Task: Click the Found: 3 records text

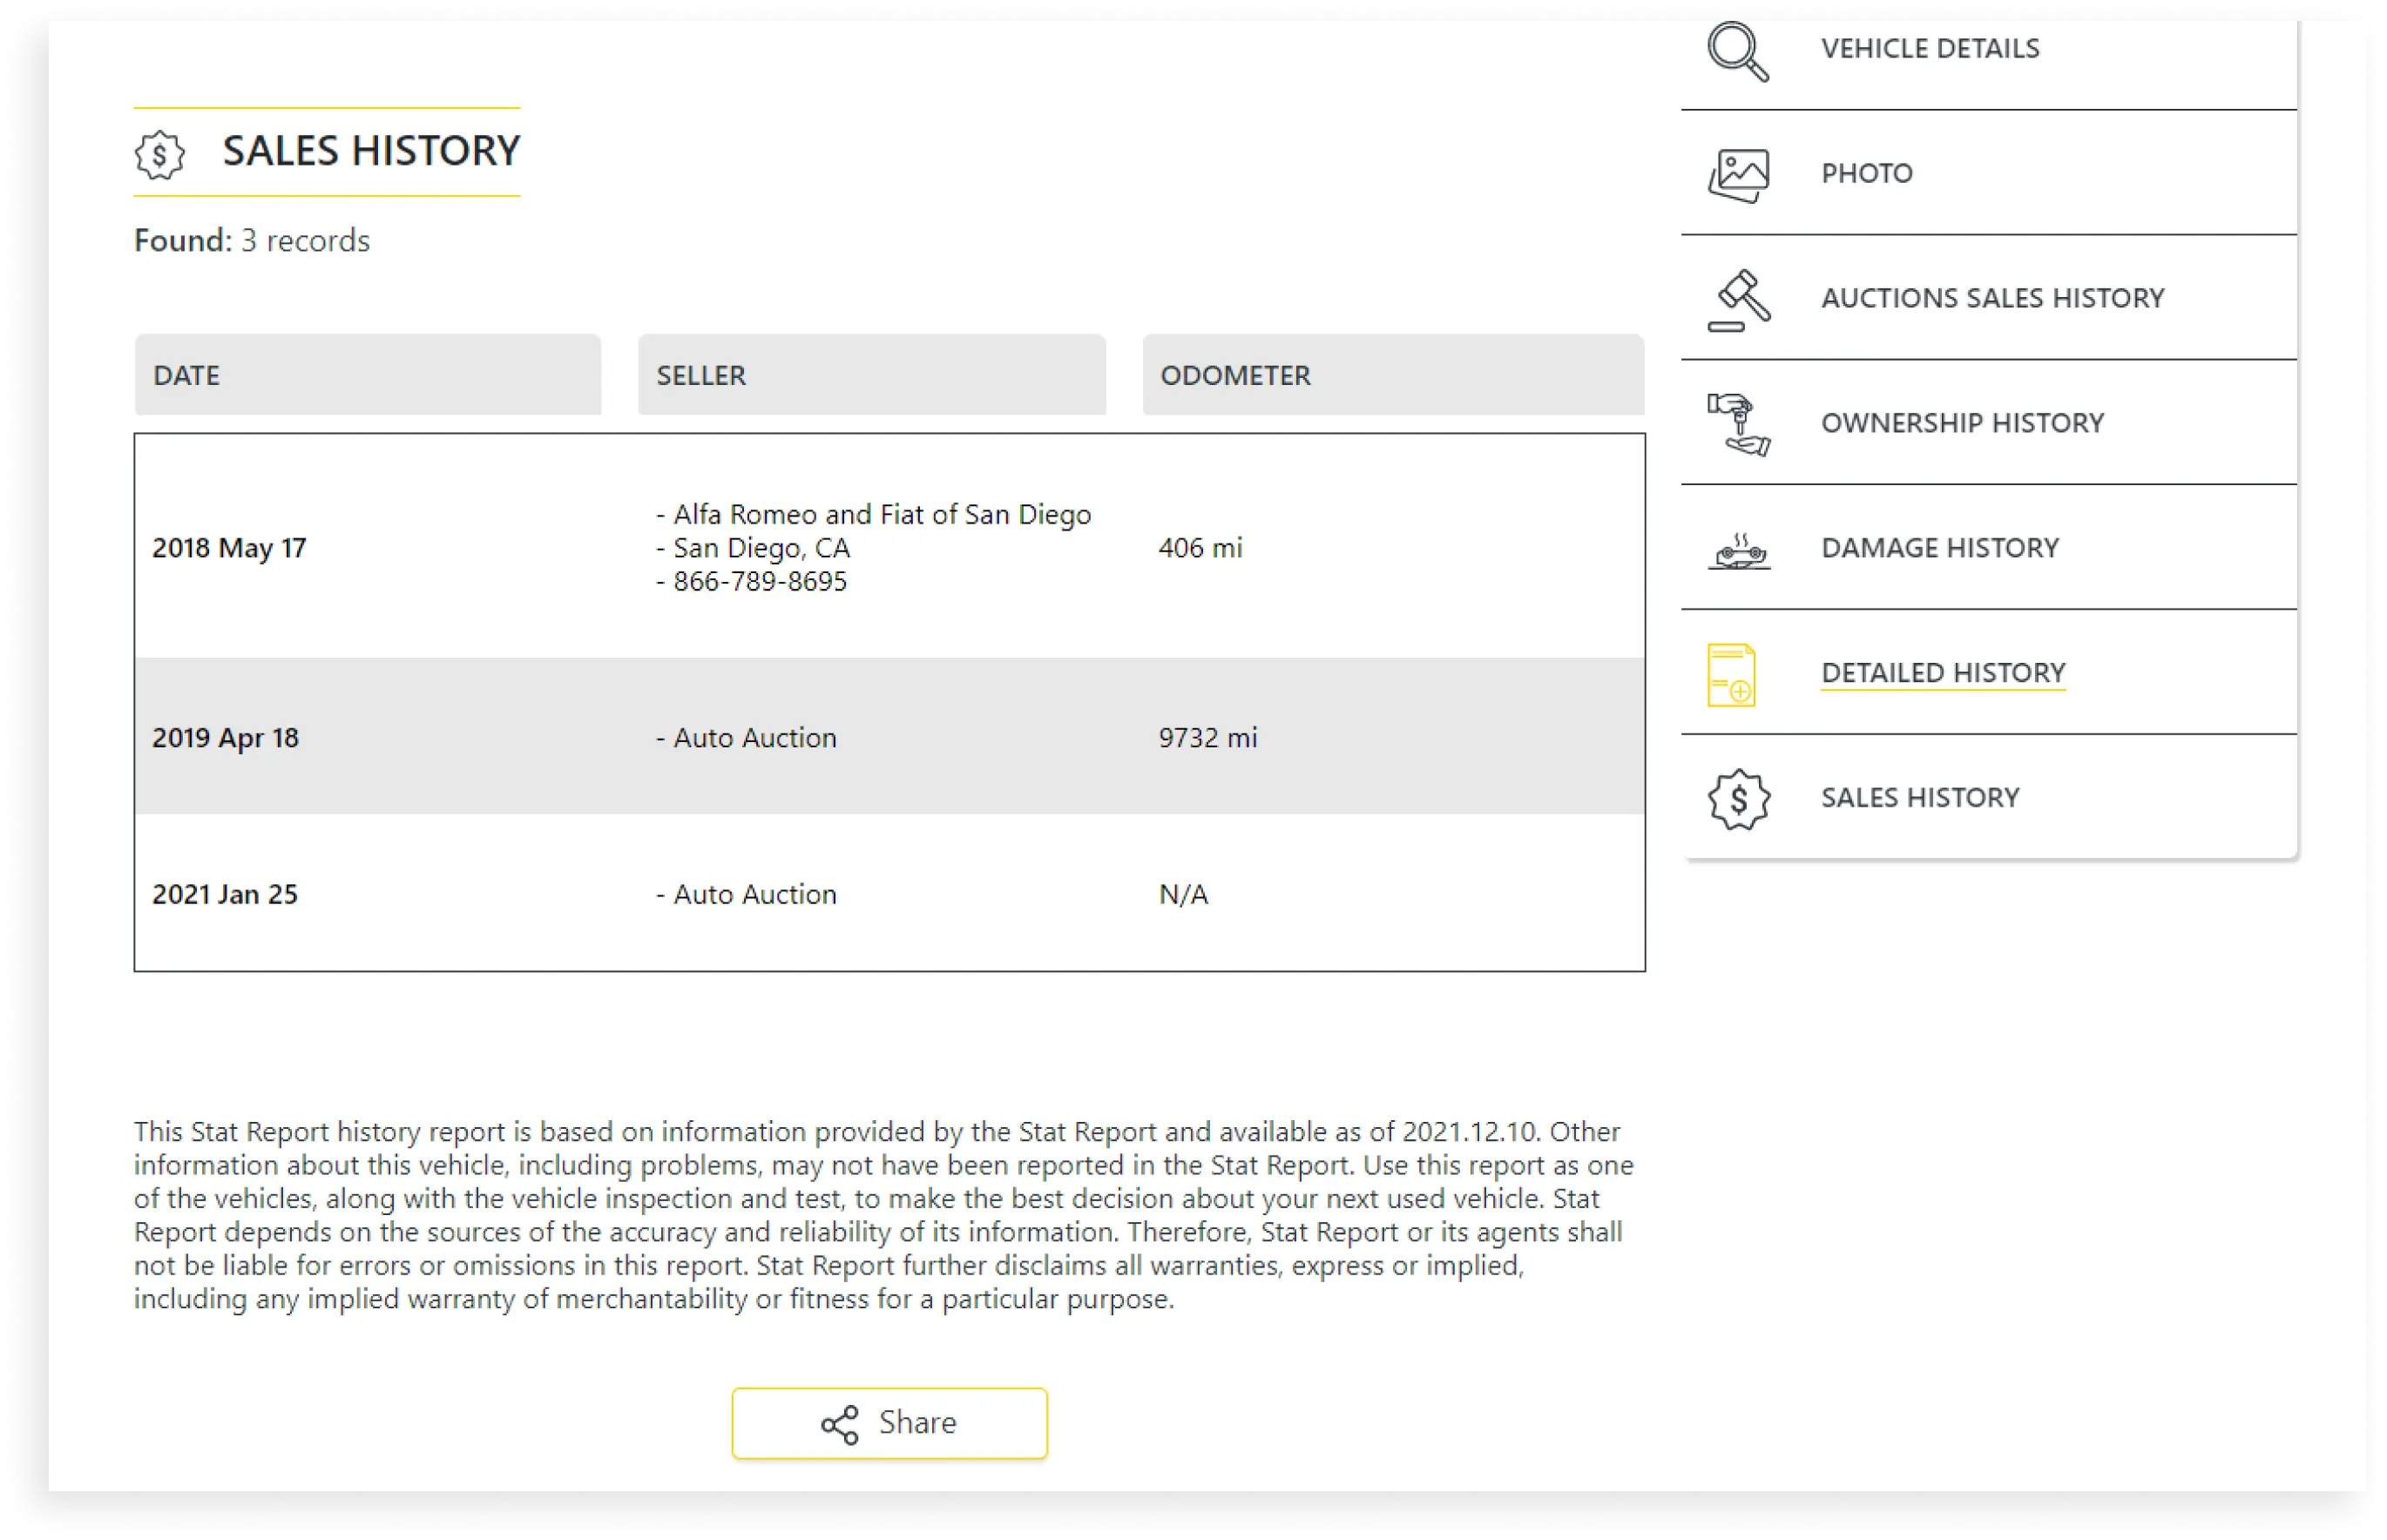Action: point(252,241)
